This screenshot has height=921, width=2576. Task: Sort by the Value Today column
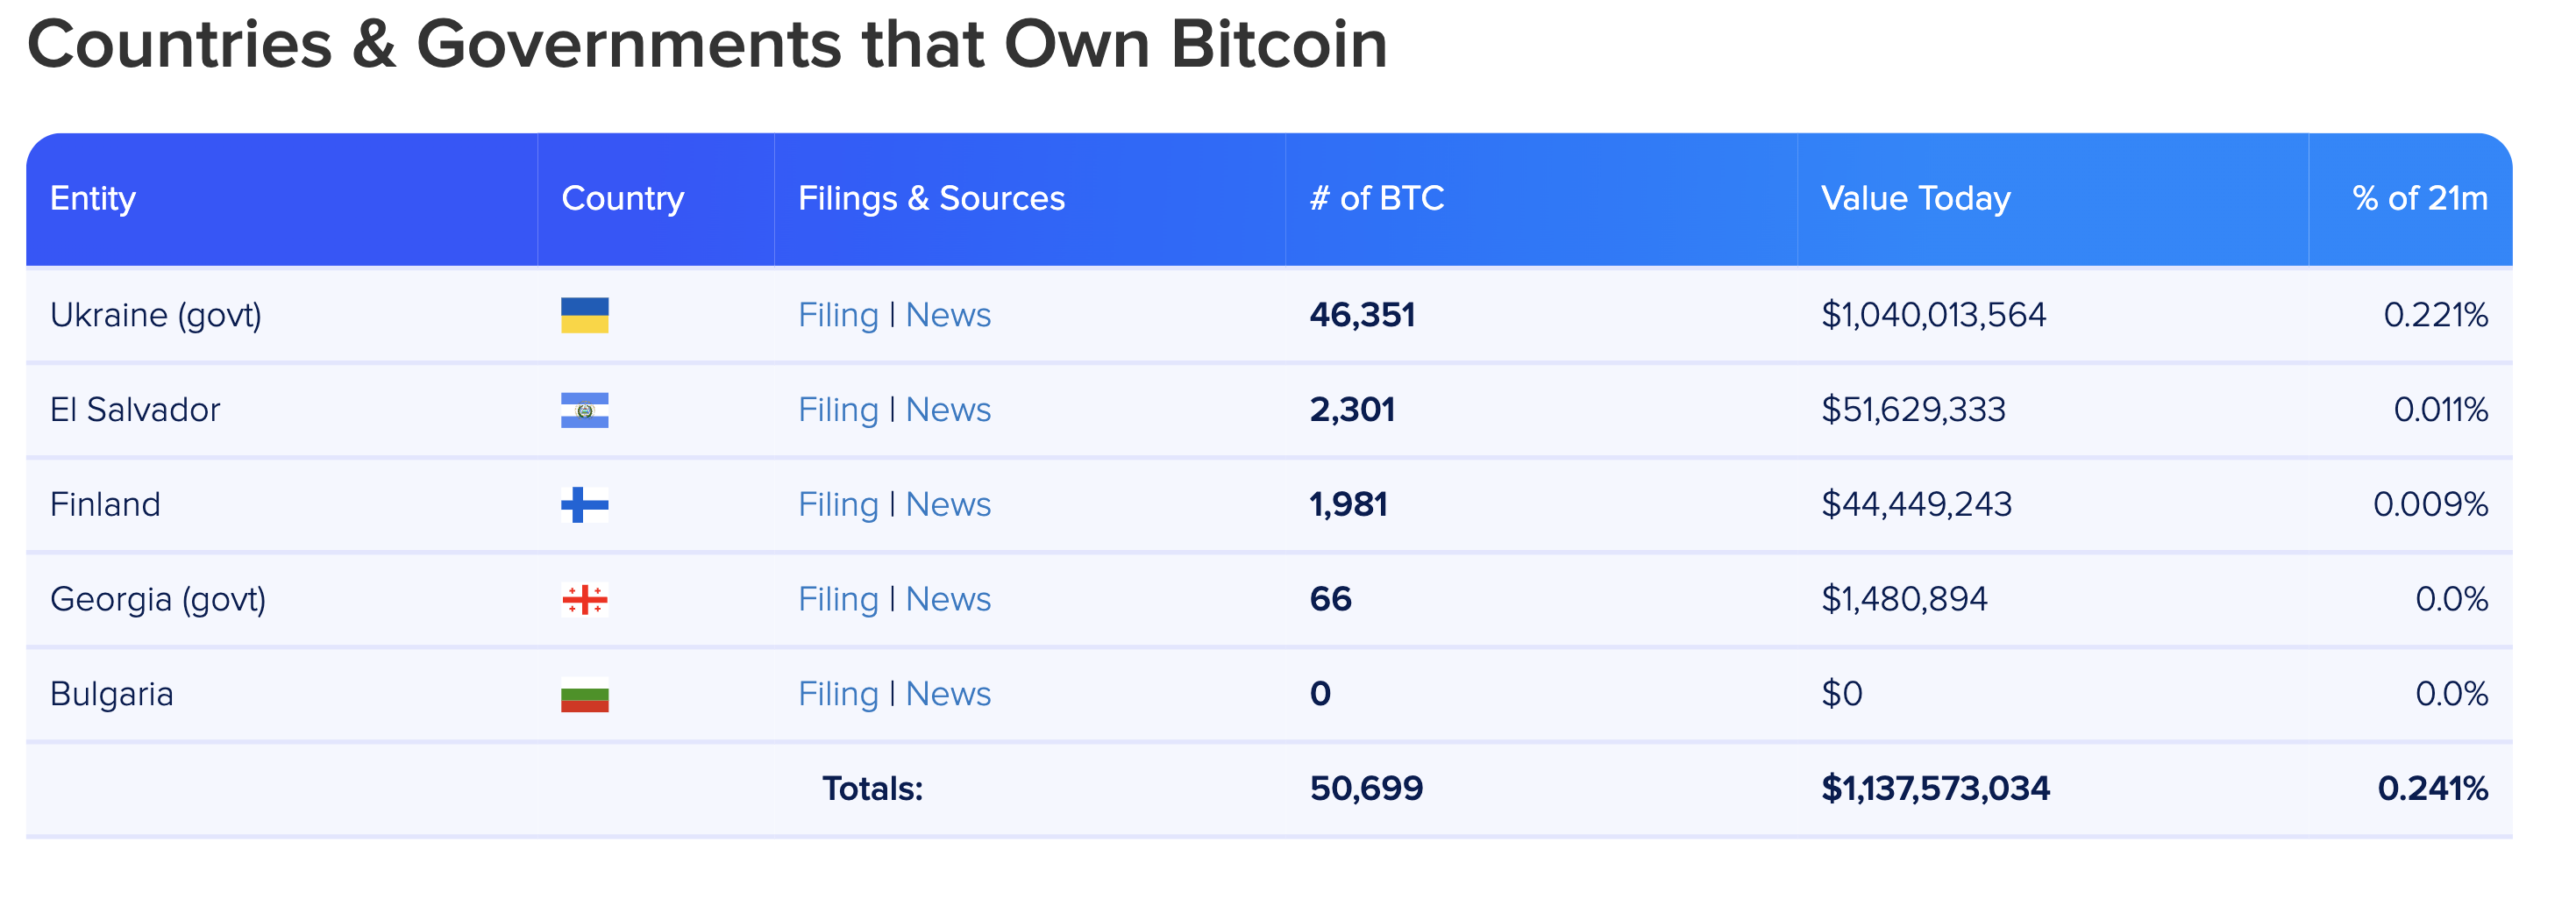[1916, 198]
